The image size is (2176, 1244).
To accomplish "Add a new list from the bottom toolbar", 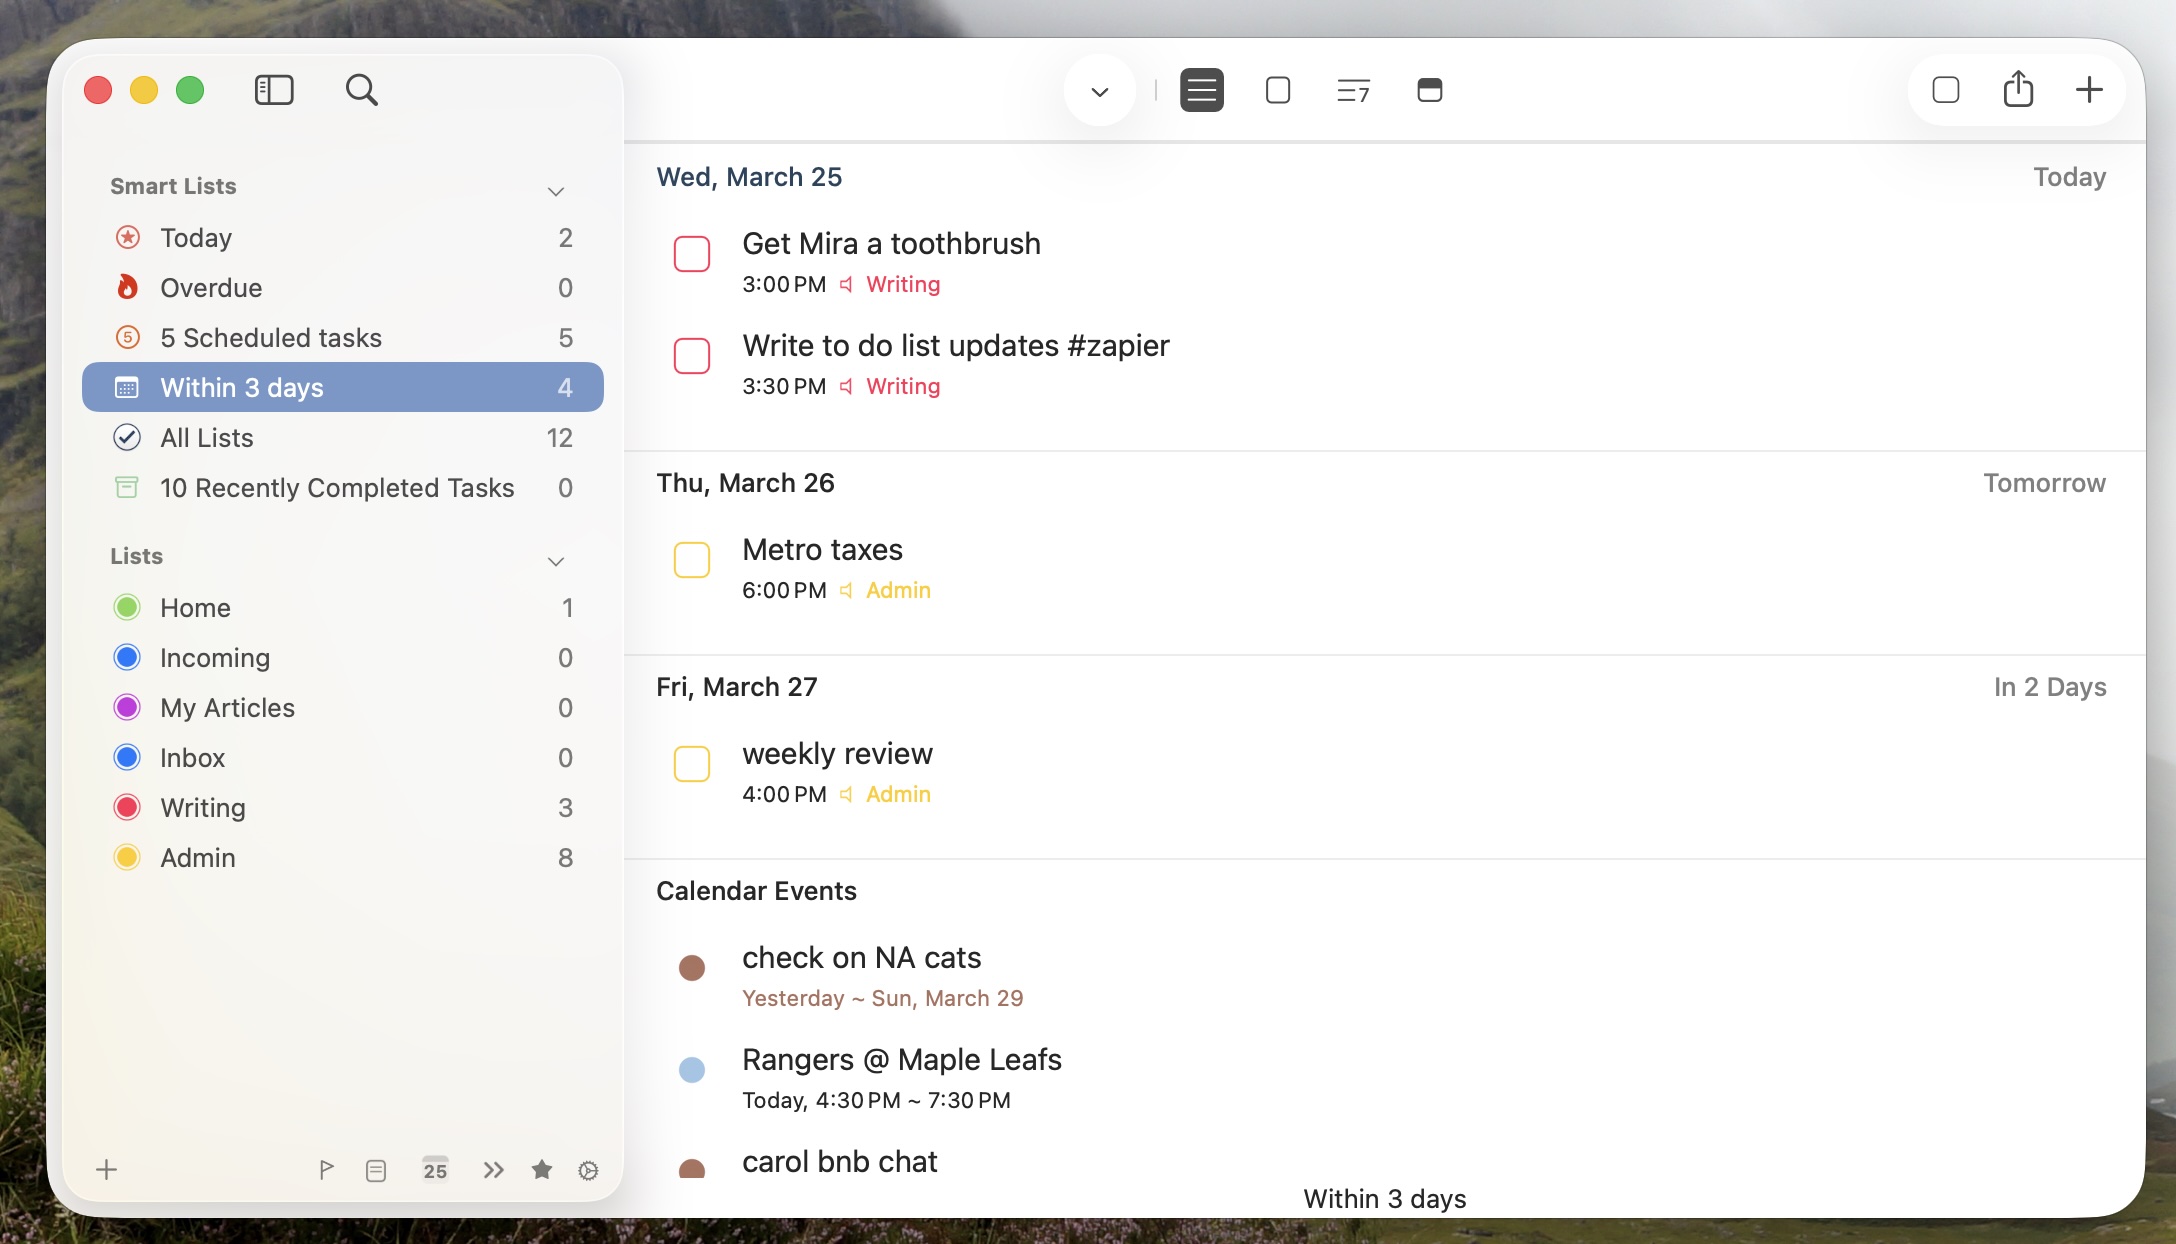I will pyautogui.click(x=106, y=1169).
